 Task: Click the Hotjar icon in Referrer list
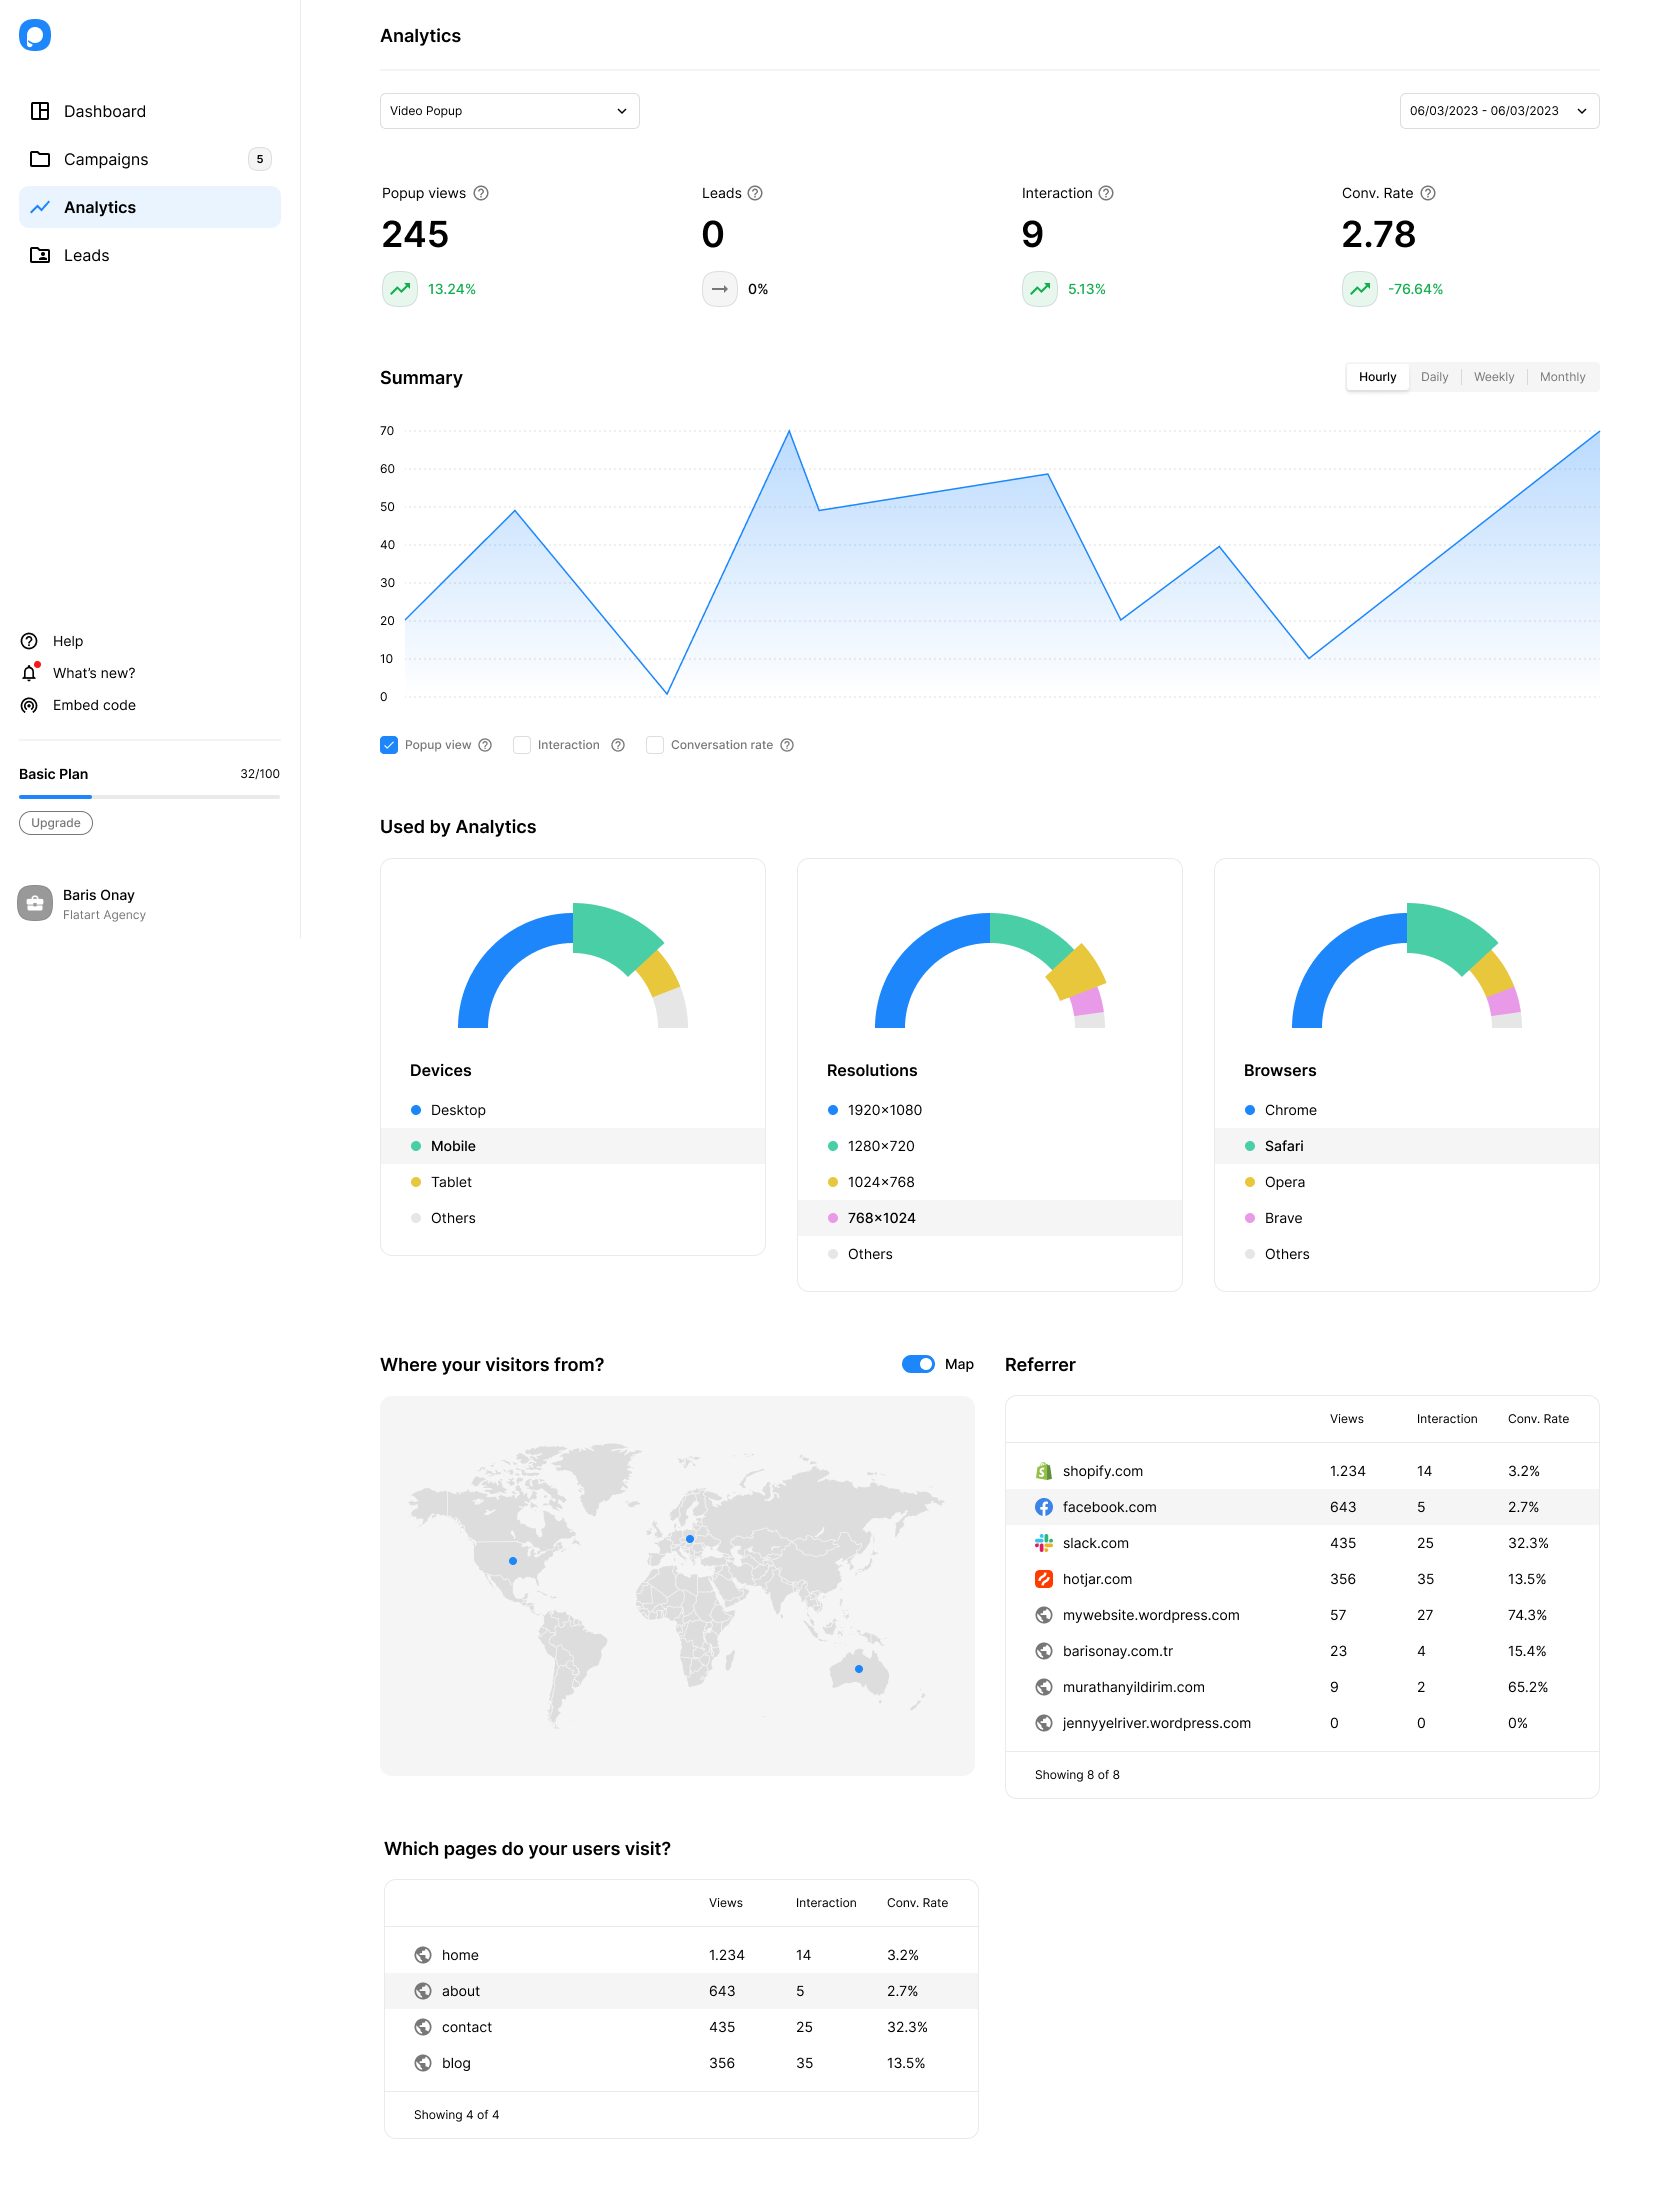point(1044,1578)
